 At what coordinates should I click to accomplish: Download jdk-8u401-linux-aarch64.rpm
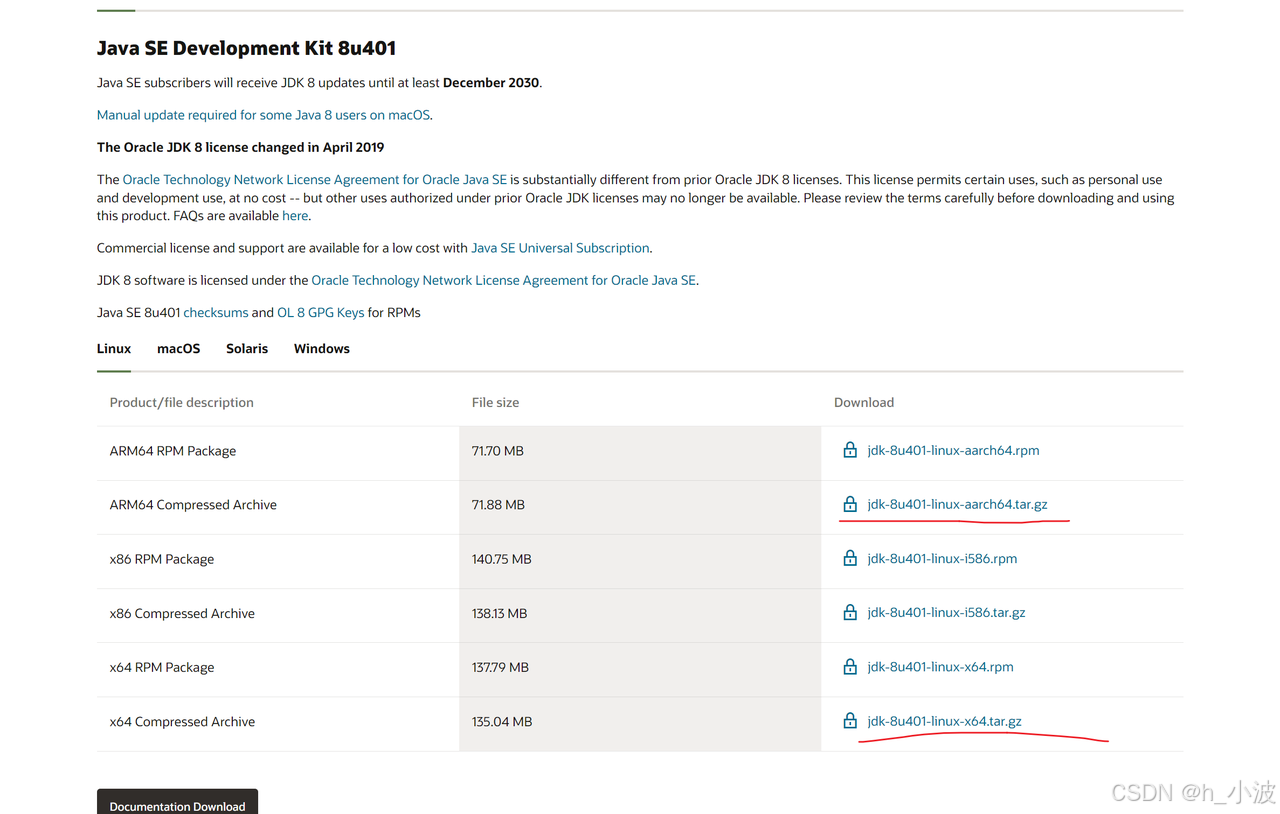pos(953,450)
